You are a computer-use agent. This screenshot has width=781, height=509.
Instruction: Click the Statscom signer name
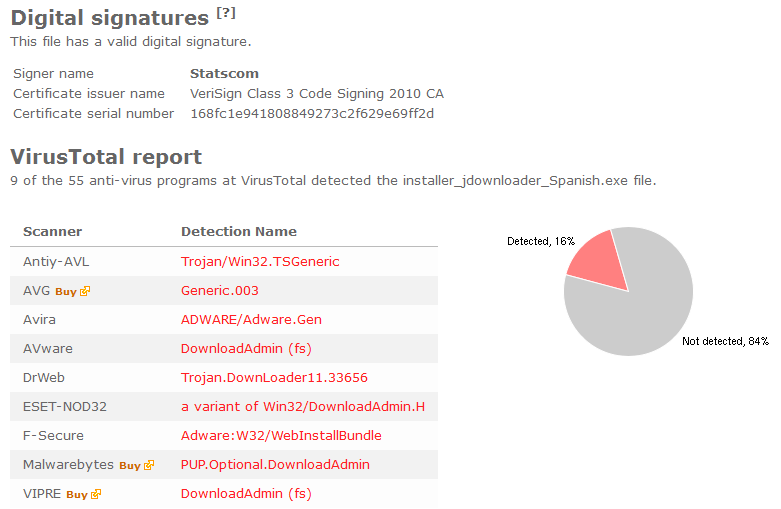coord(224,74)
